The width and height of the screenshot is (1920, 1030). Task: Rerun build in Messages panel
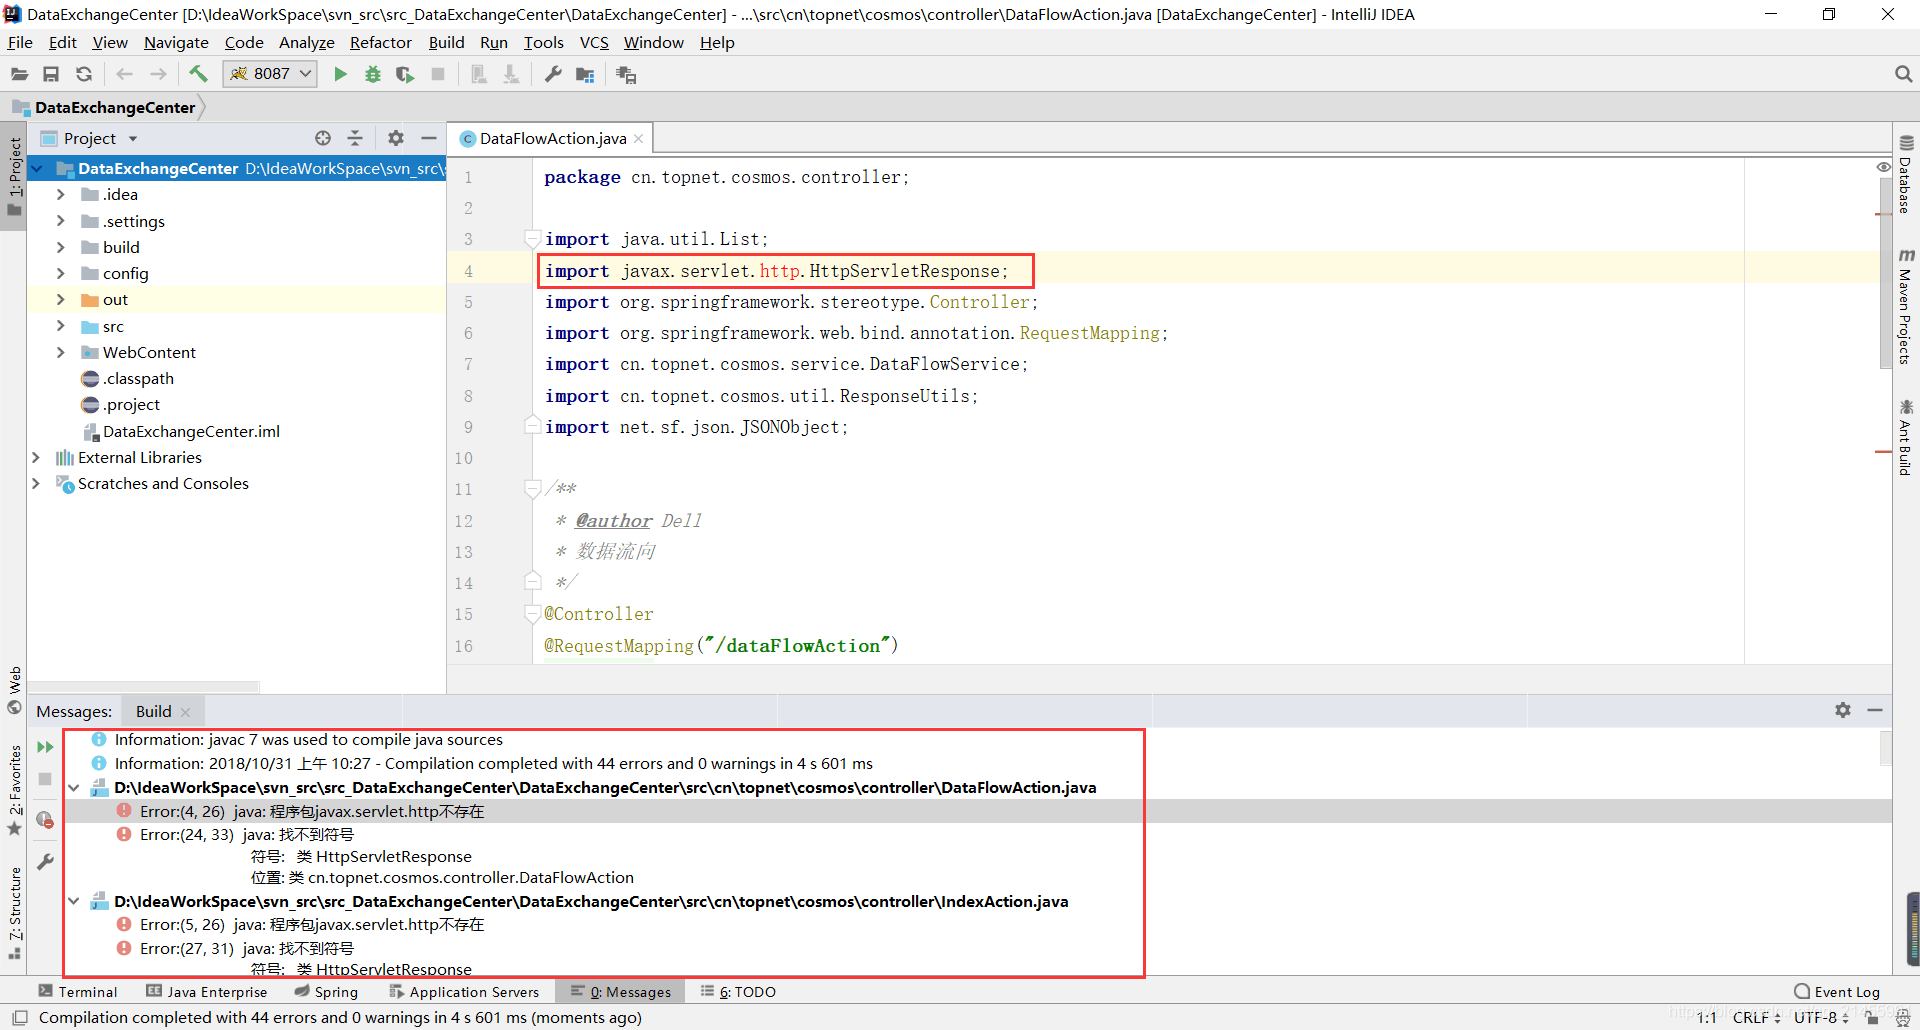[45, 747]
